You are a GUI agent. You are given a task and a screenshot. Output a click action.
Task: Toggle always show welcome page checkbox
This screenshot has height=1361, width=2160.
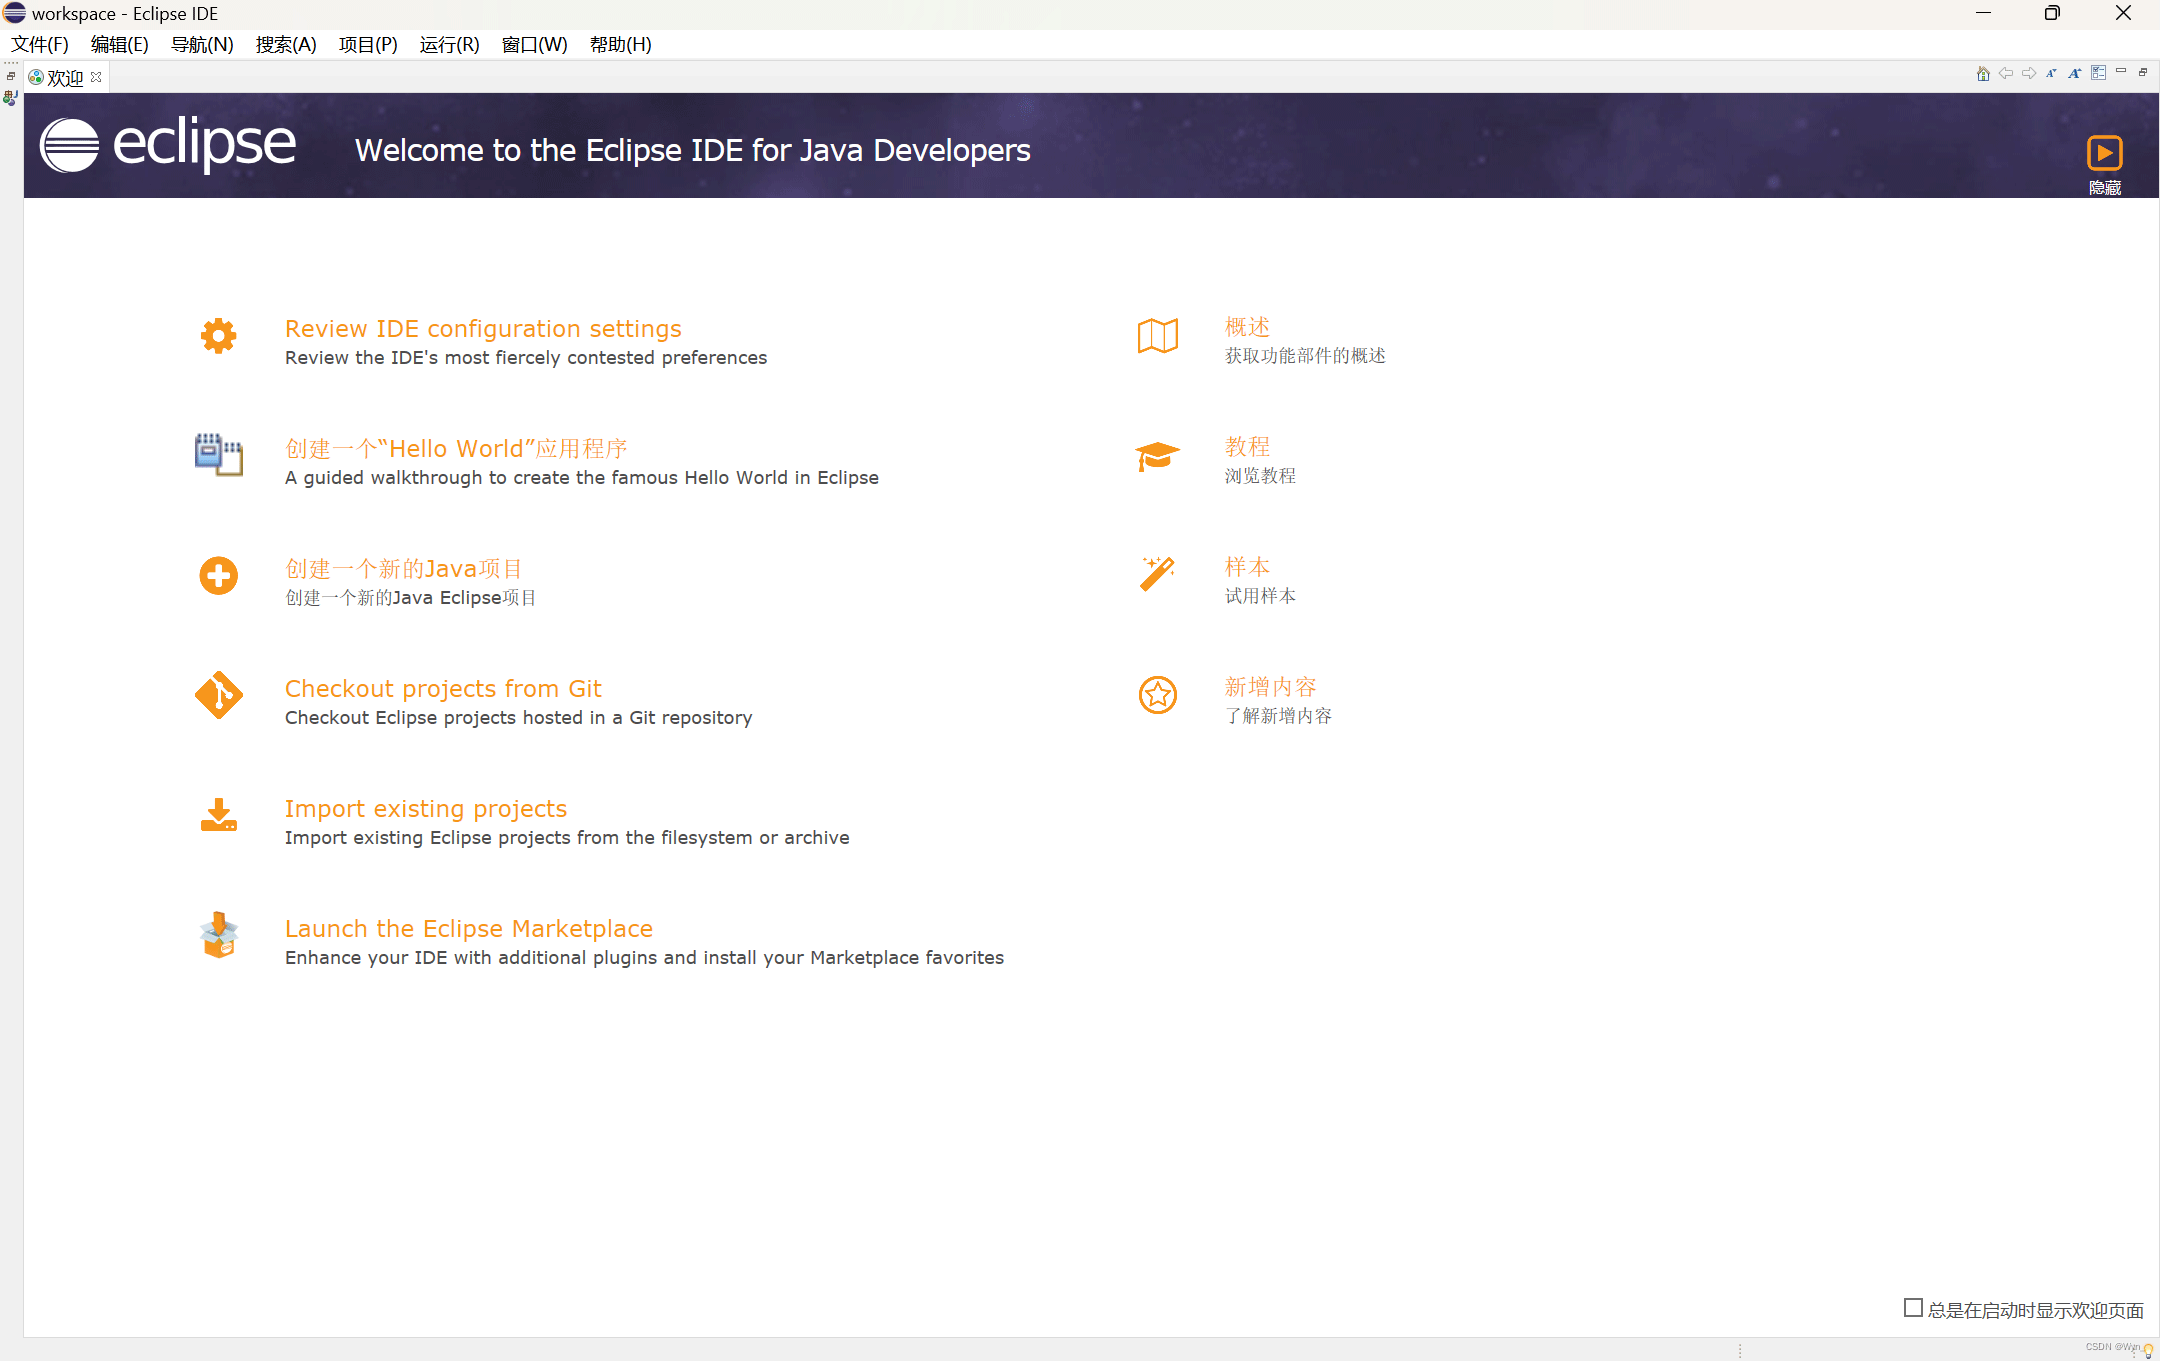[1913, 1308]
